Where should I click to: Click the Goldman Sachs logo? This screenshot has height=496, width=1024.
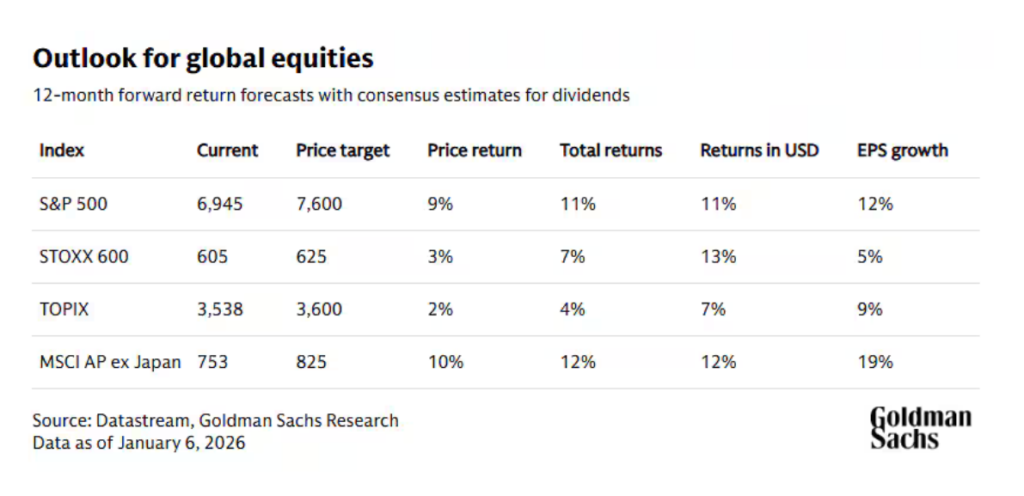919,428
